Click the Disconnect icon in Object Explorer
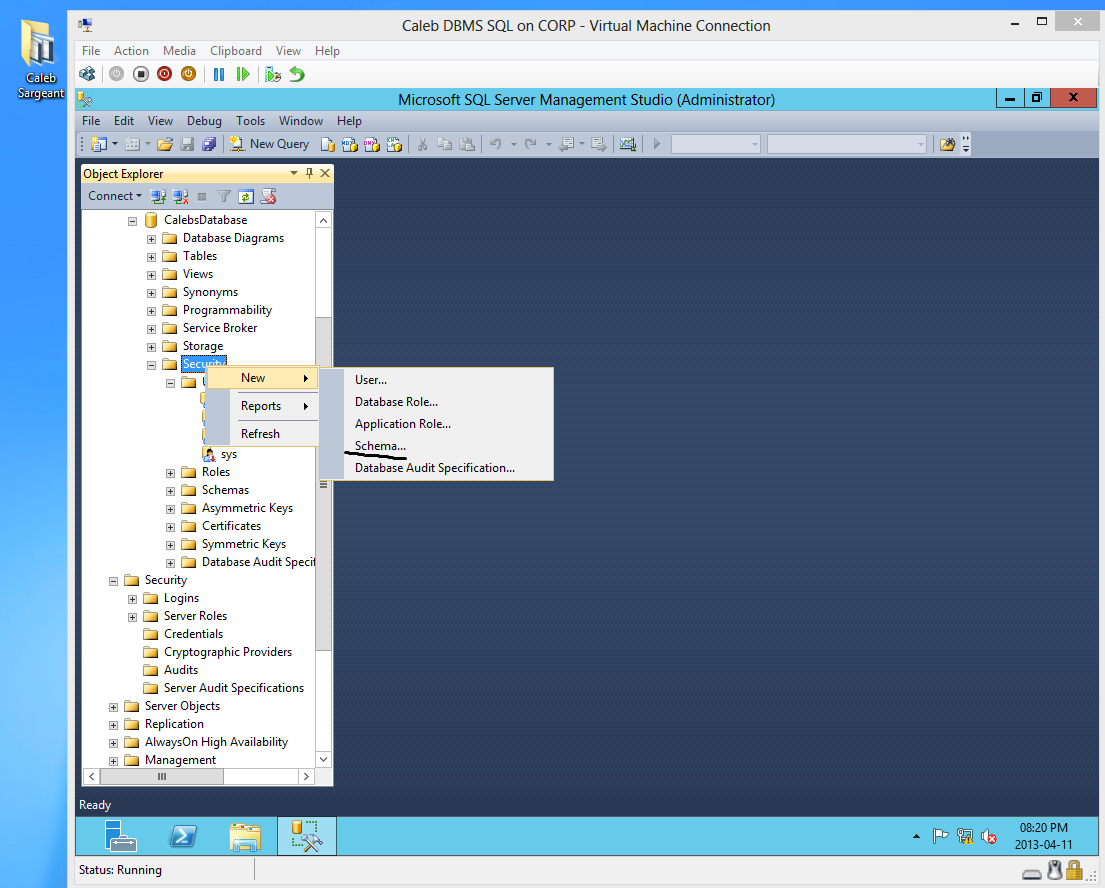 [x=181, y=197]
